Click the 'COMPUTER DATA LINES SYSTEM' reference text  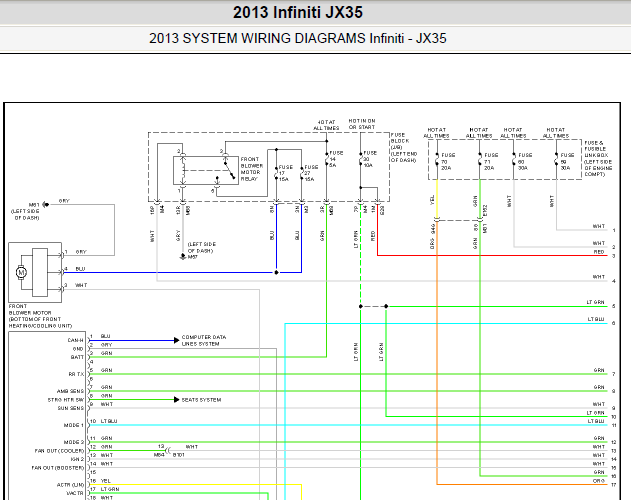tap(204, 341)
